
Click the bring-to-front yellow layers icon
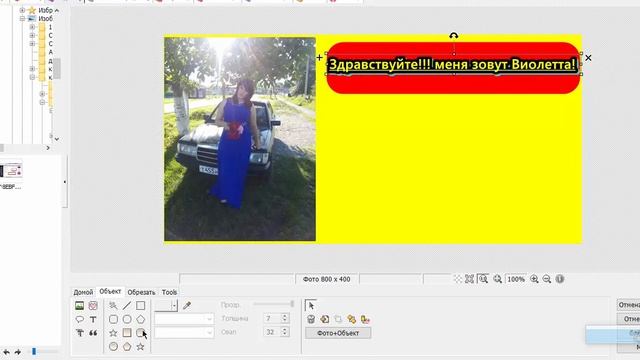pyautogui.click(x=351, y=319)
